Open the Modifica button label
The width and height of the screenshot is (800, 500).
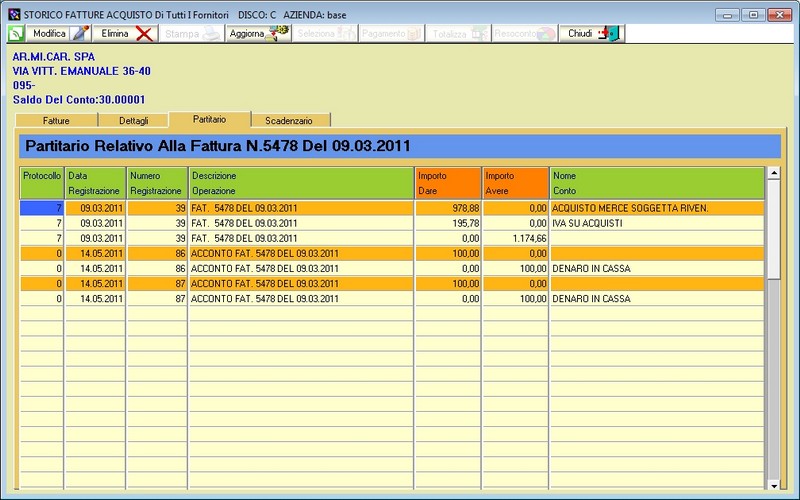click(x=49, y=34)
